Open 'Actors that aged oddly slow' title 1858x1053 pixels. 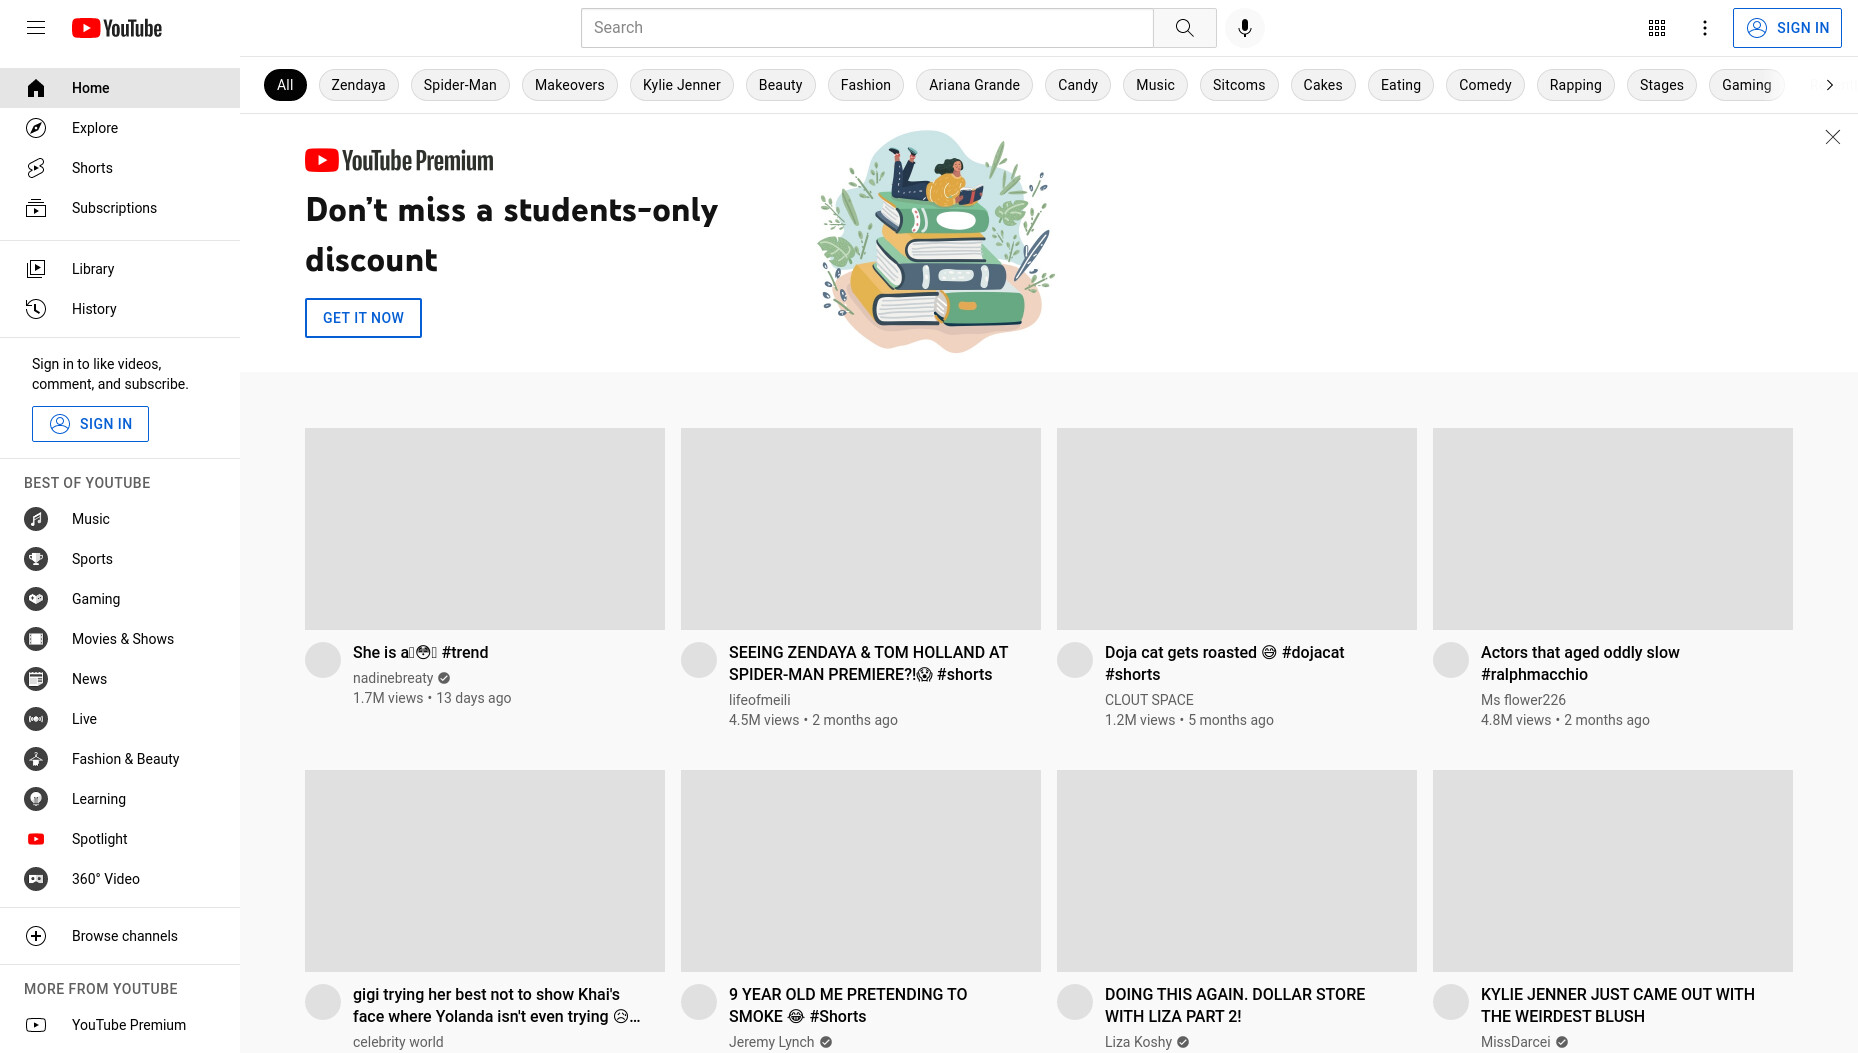(1580, 664)
